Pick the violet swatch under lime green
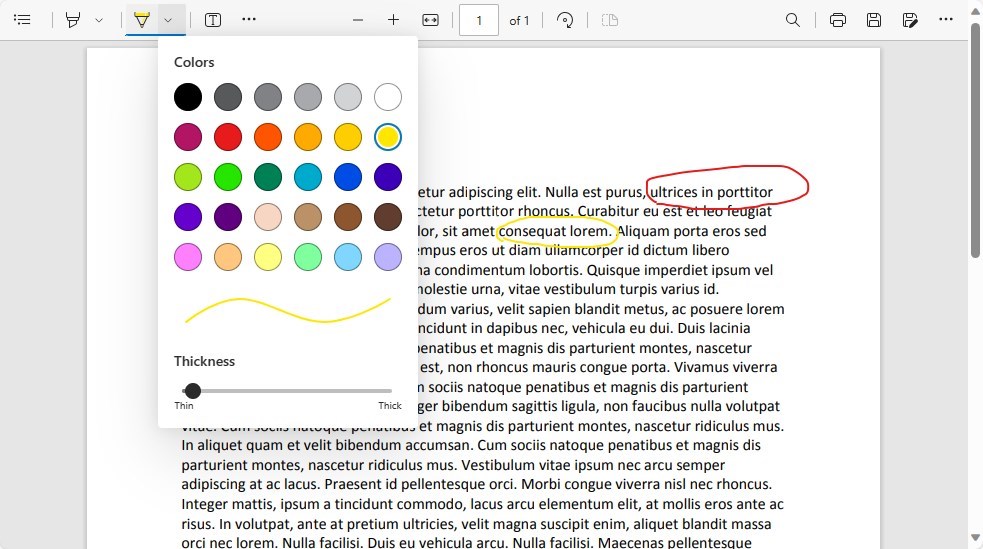983x549 pixels. click(188, 217)
